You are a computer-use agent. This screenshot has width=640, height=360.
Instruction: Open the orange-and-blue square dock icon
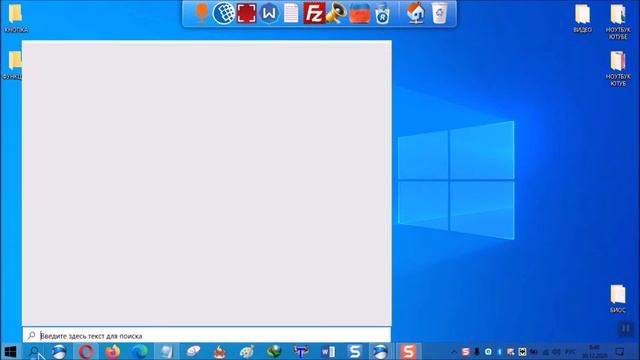point(360,13)
